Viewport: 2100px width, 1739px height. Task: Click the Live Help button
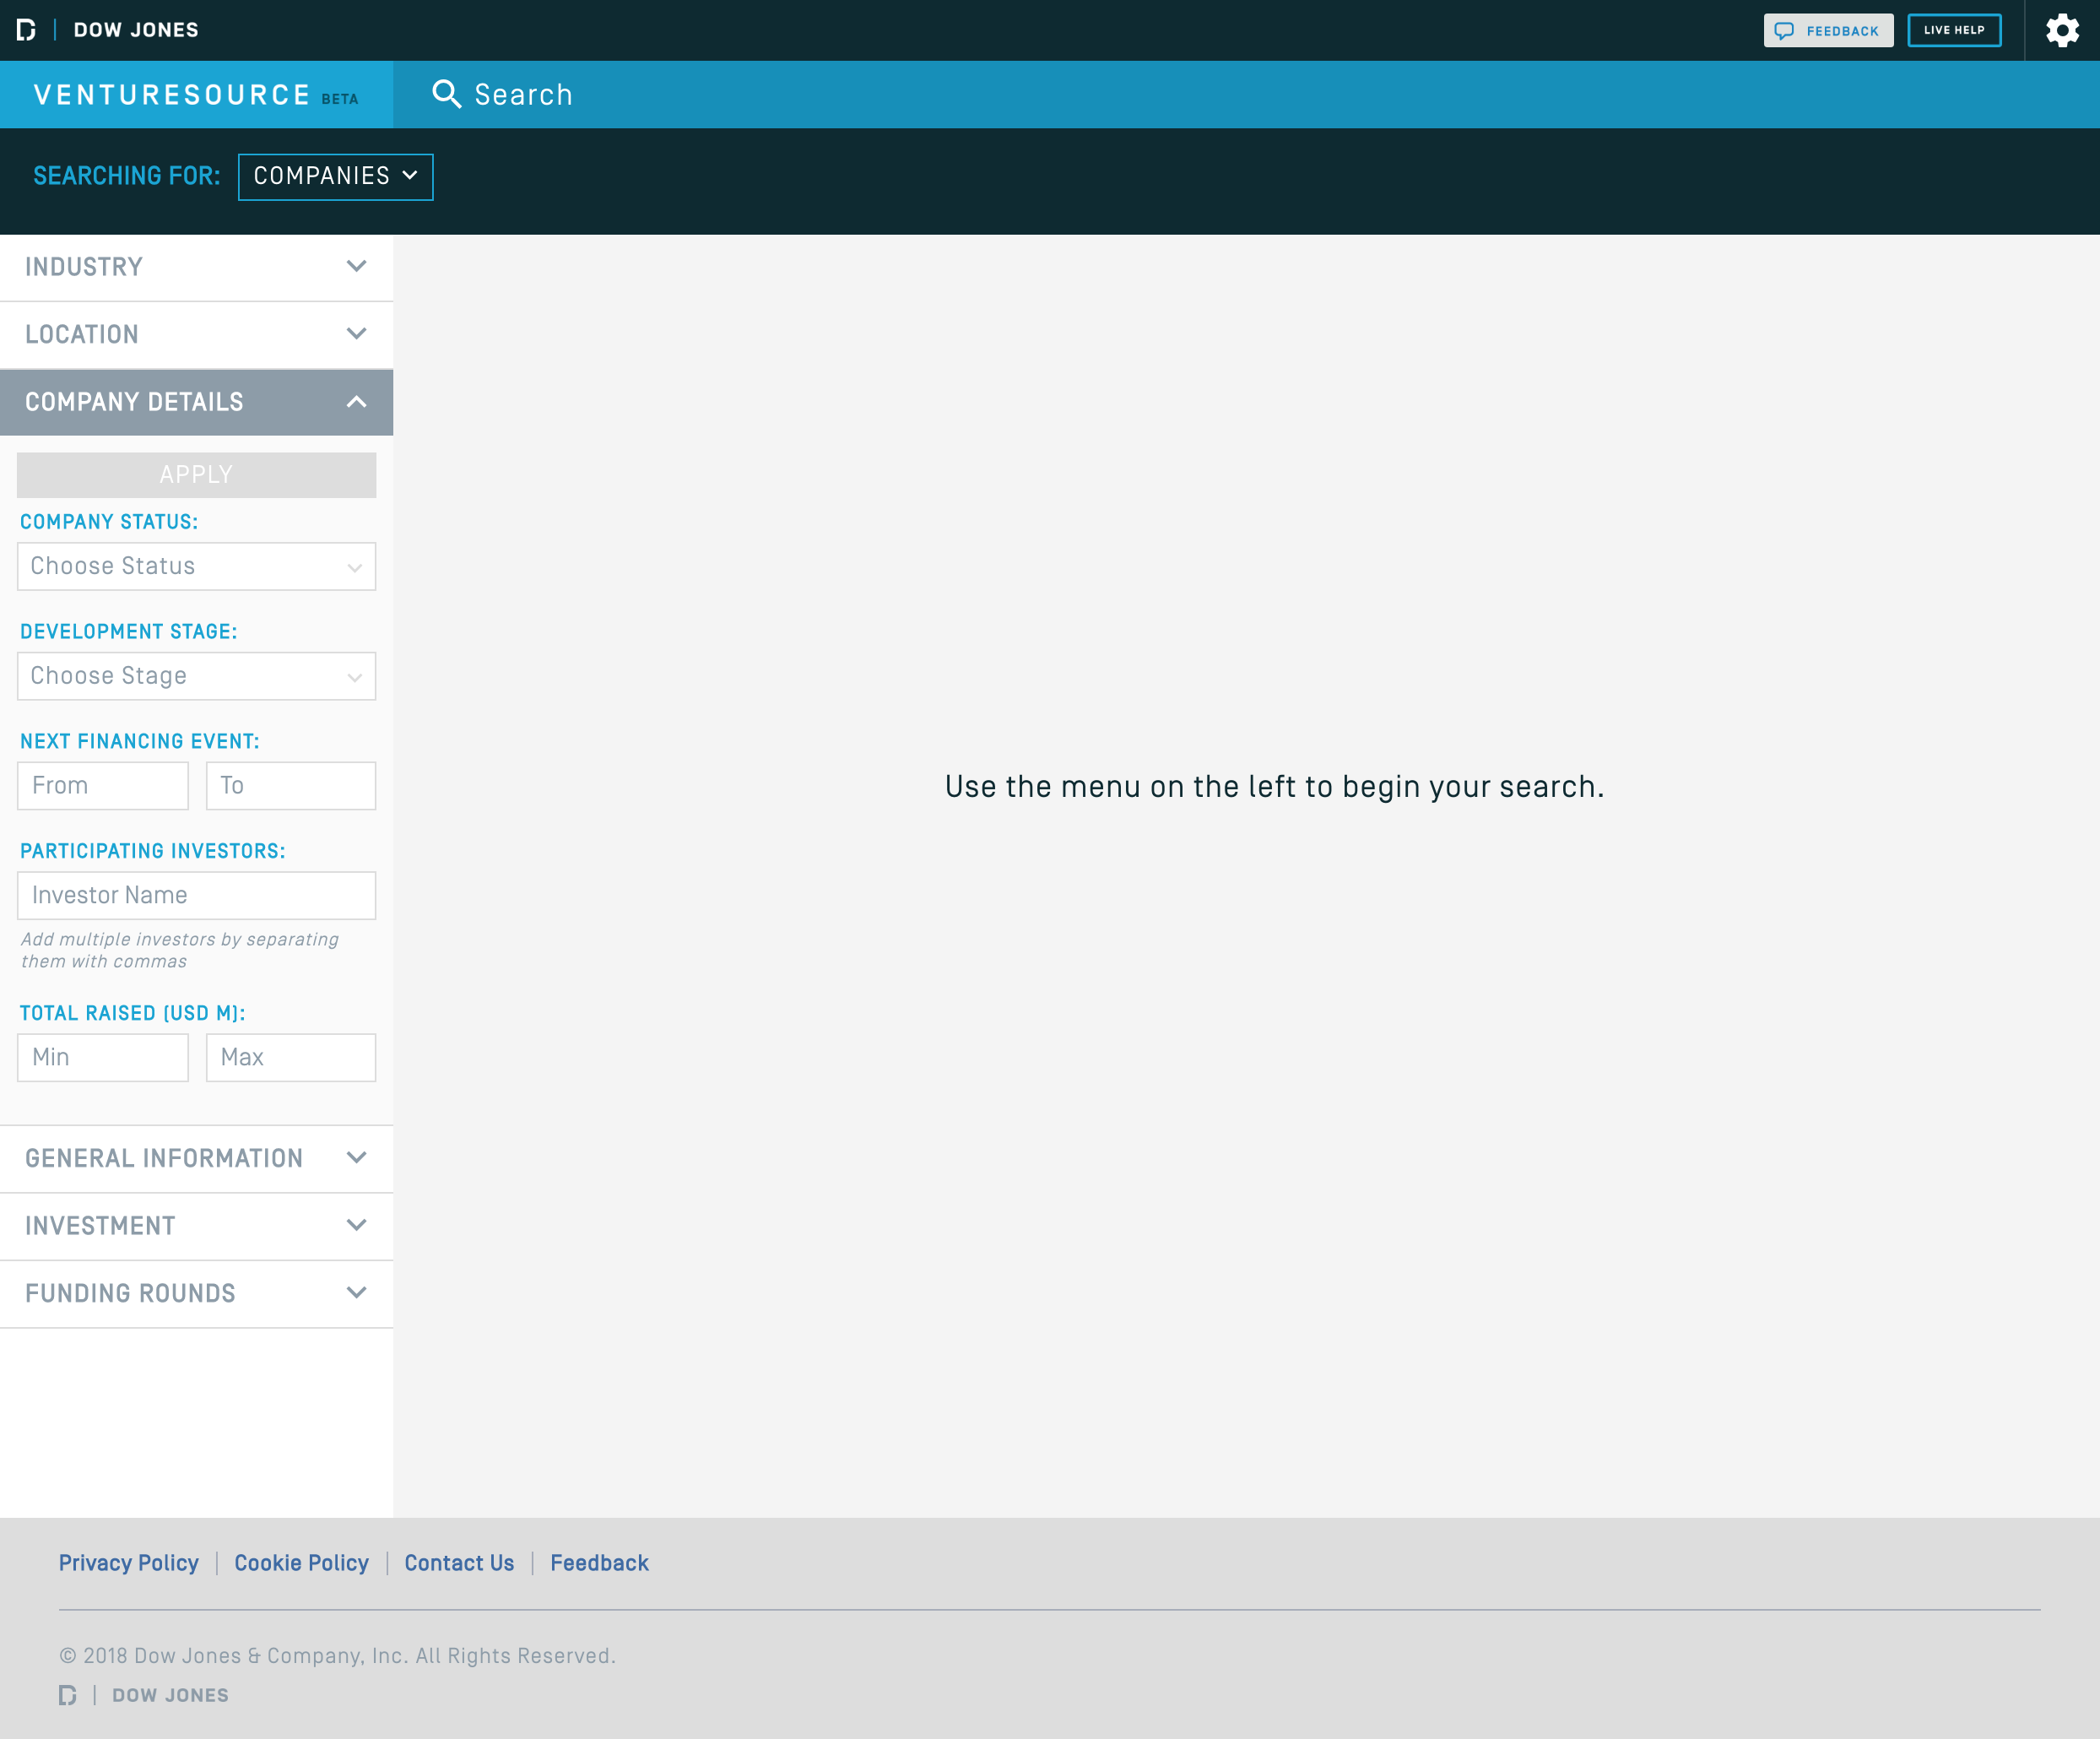pyautogui.click(x=1954, y=30)
